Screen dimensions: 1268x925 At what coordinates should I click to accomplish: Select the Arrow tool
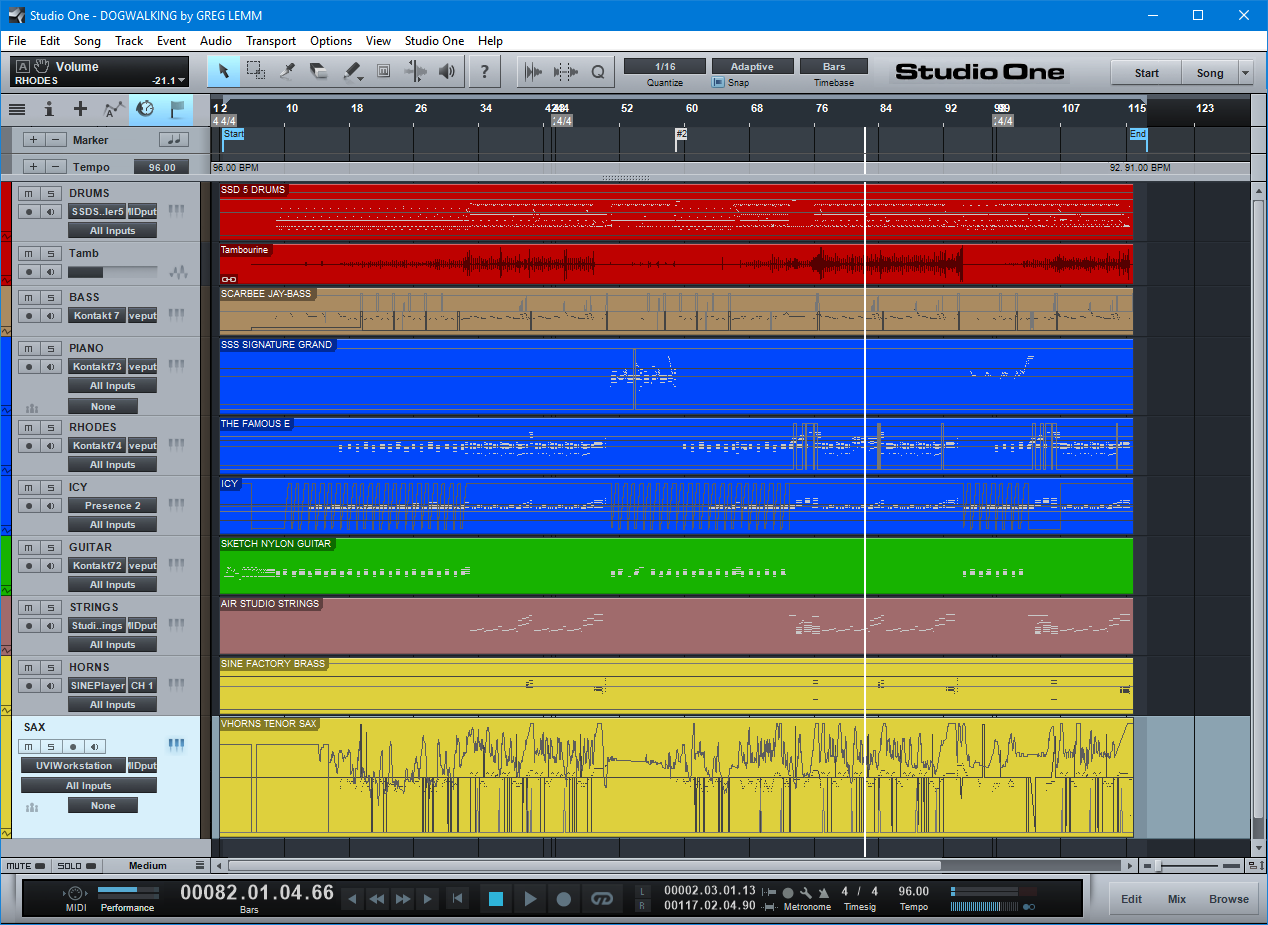coord(224,71)
